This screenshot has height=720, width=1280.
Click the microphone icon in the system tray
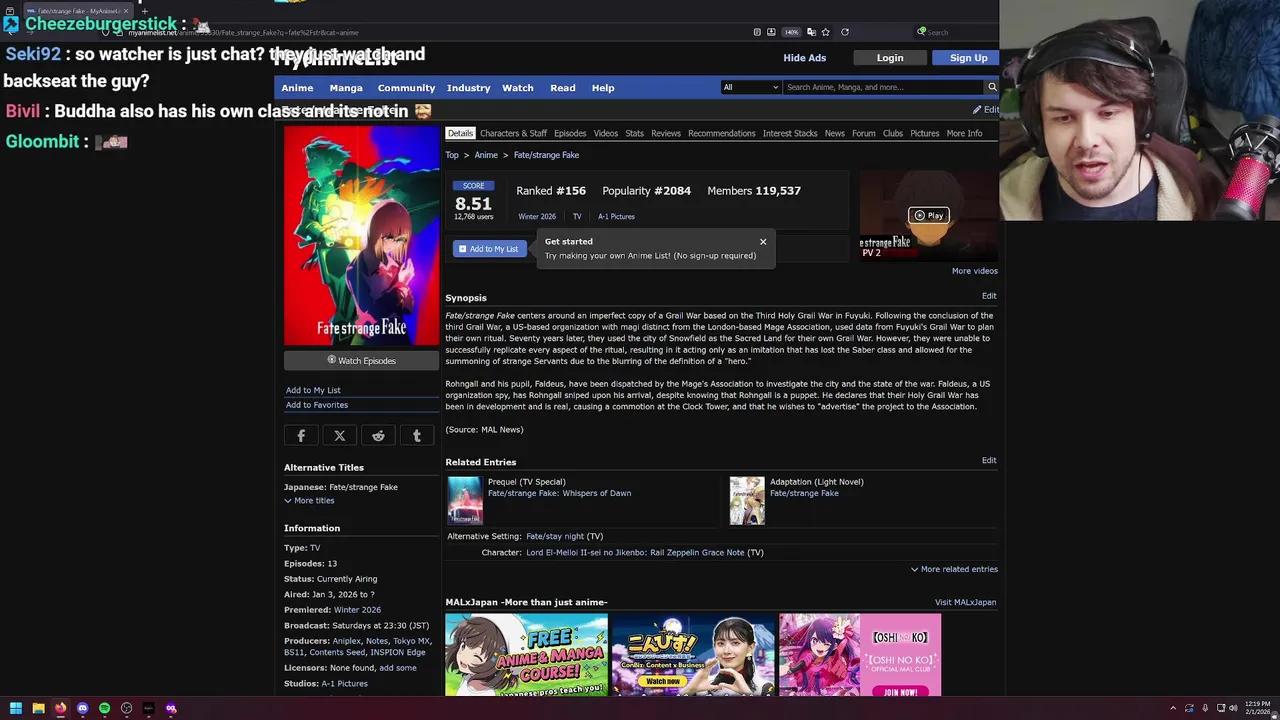(x=1205, y=708)
